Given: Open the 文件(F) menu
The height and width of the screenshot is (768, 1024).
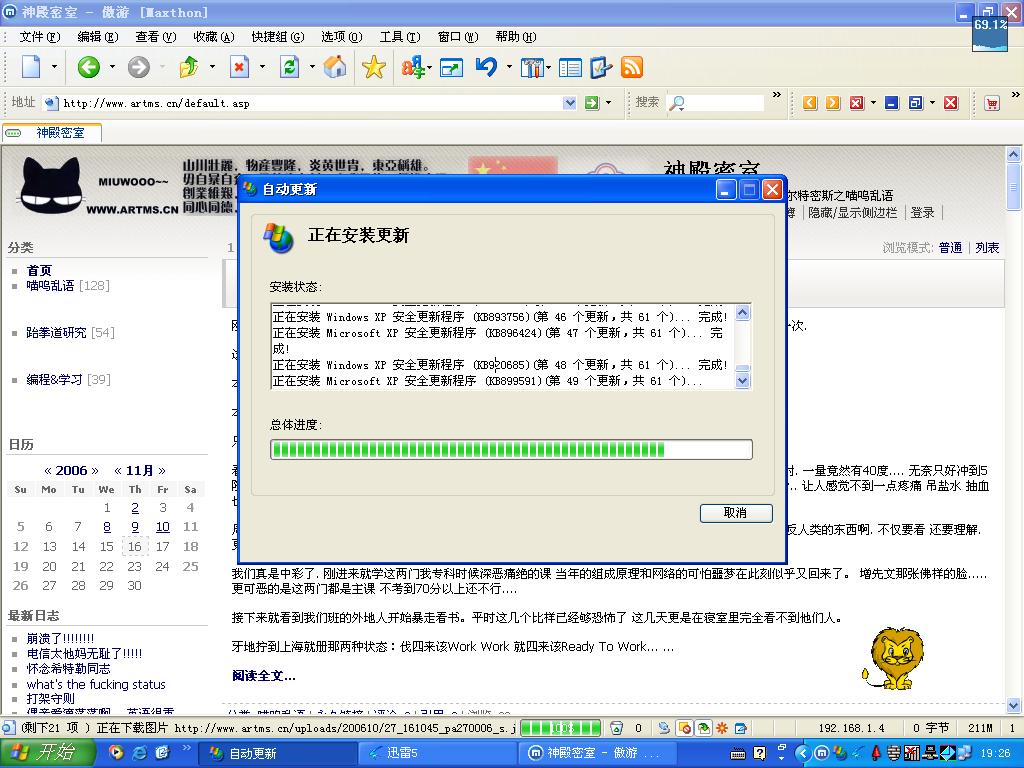Looking at the screenshot, I should (40, 37).
